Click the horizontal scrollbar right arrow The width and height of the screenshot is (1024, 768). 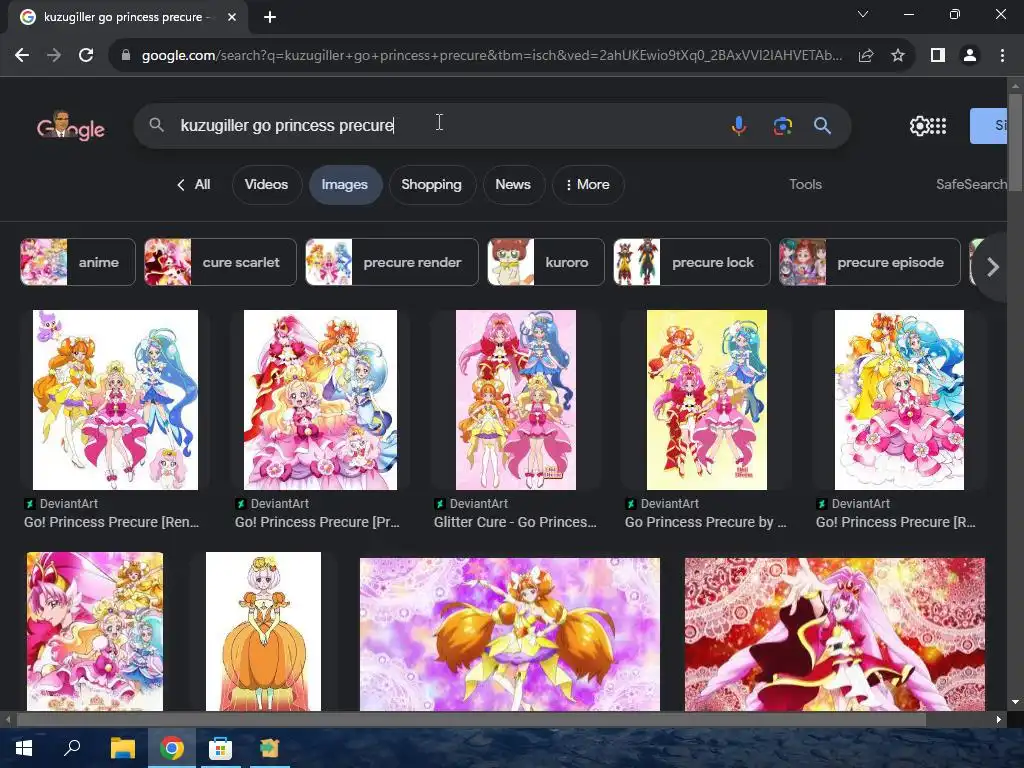pyautogui.click(x=999, y=720)
